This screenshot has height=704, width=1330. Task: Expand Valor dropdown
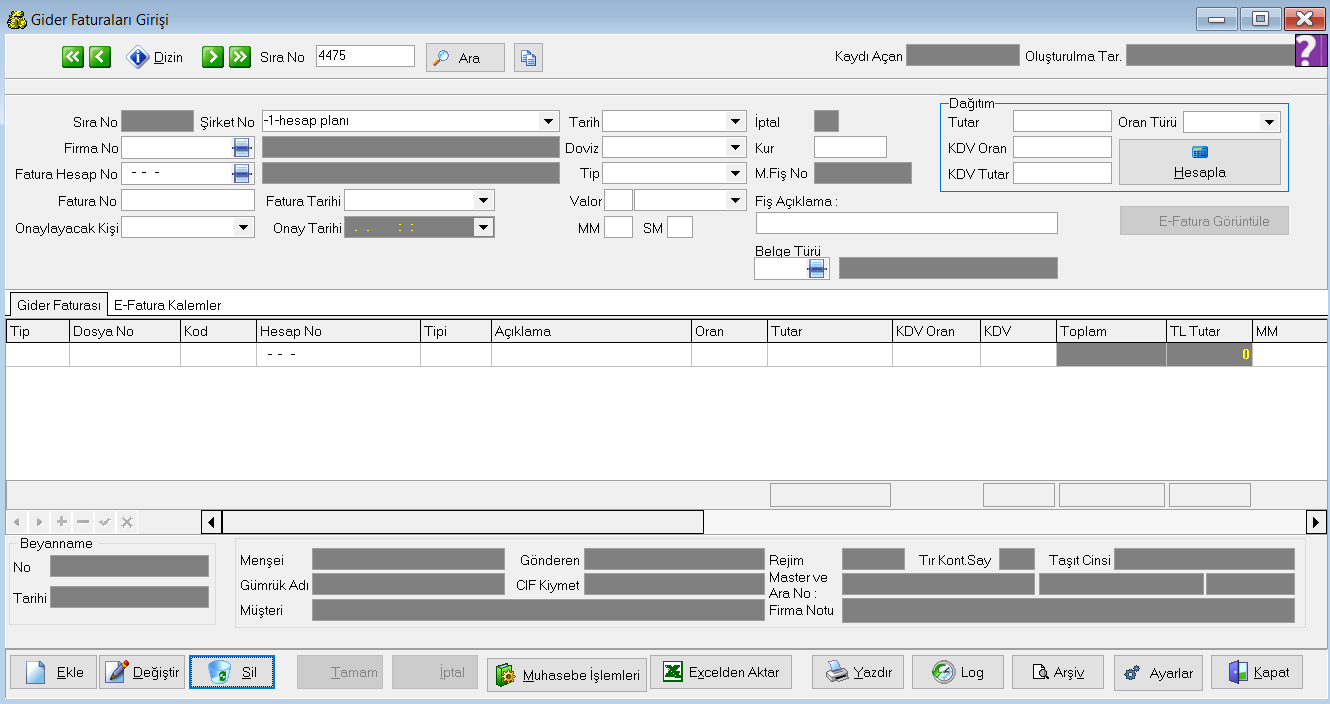735,200
